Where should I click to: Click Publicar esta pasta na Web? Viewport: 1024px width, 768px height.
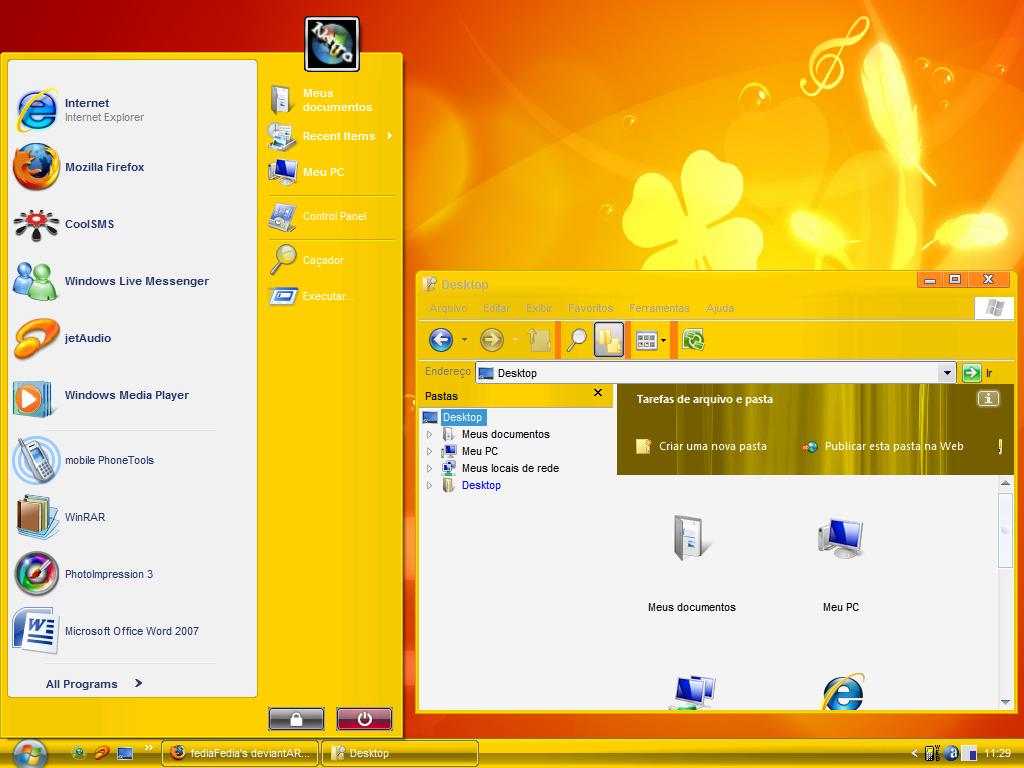click(883, 446)
